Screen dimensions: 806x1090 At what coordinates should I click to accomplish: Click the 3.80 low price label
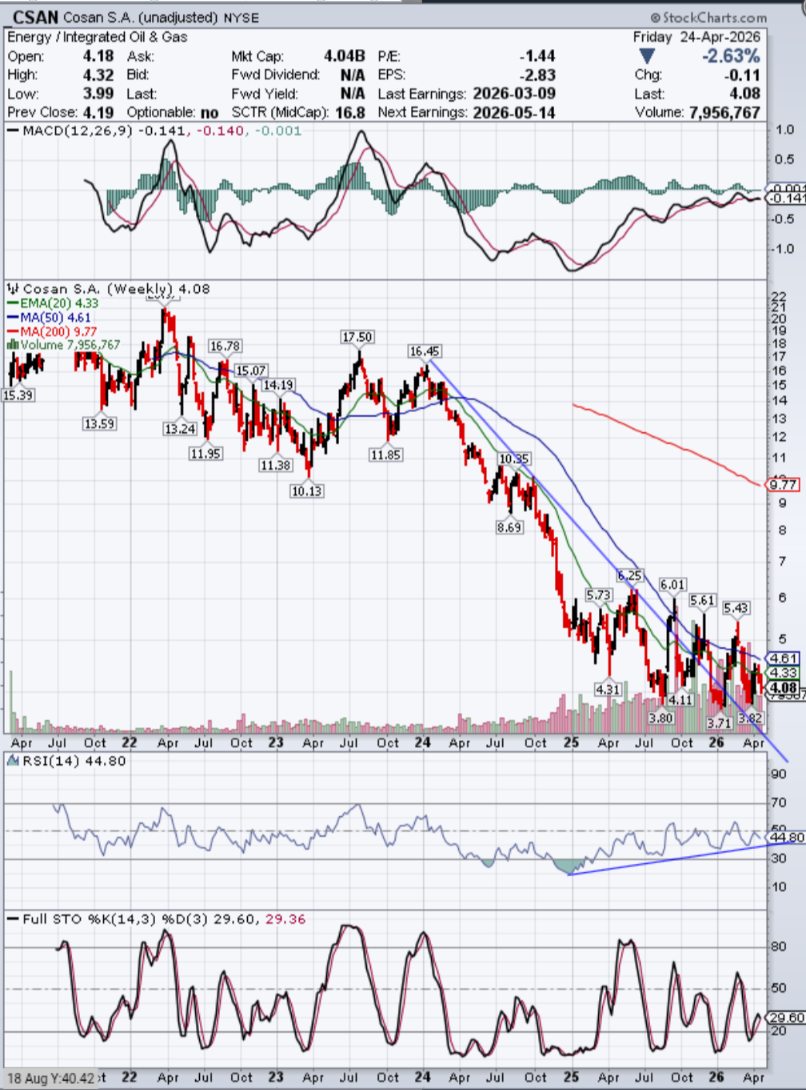pos(660,717)
